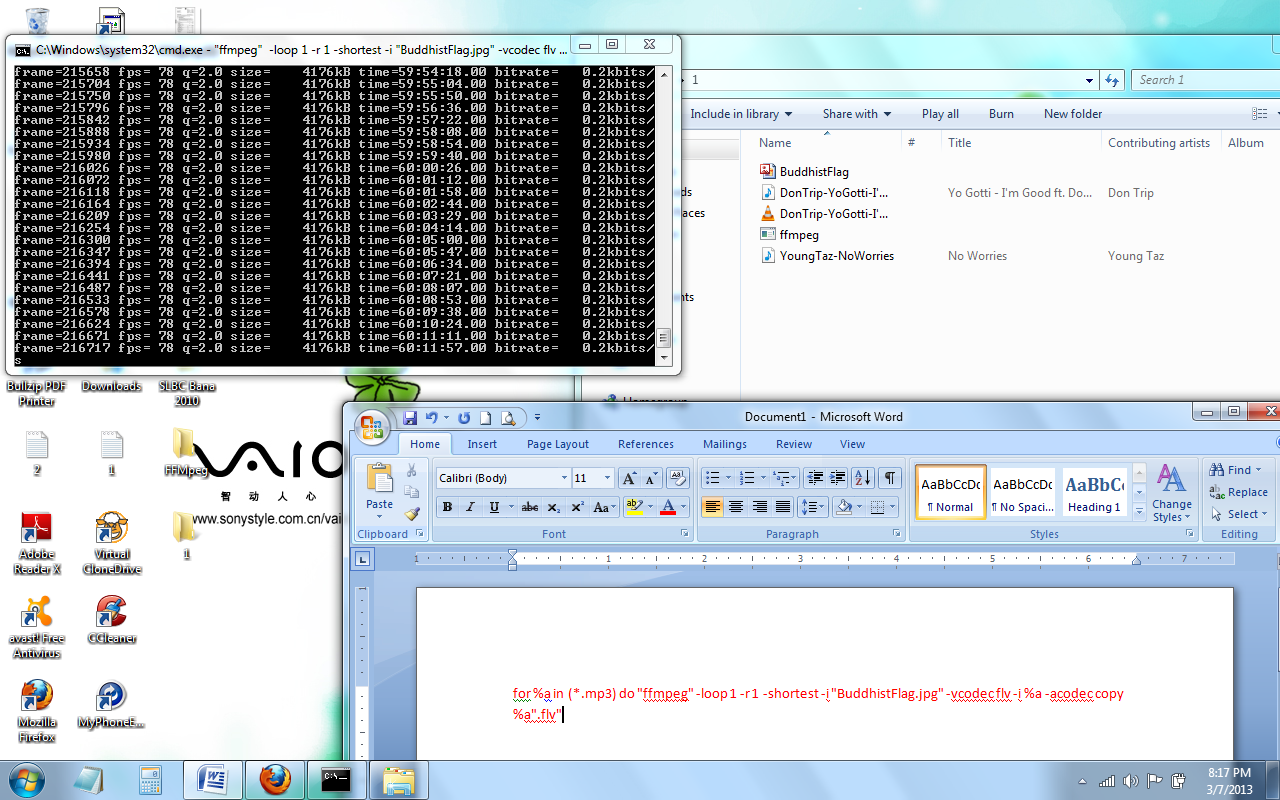
Task: Shrink the font size in Word
Action: tap(651, 478)
